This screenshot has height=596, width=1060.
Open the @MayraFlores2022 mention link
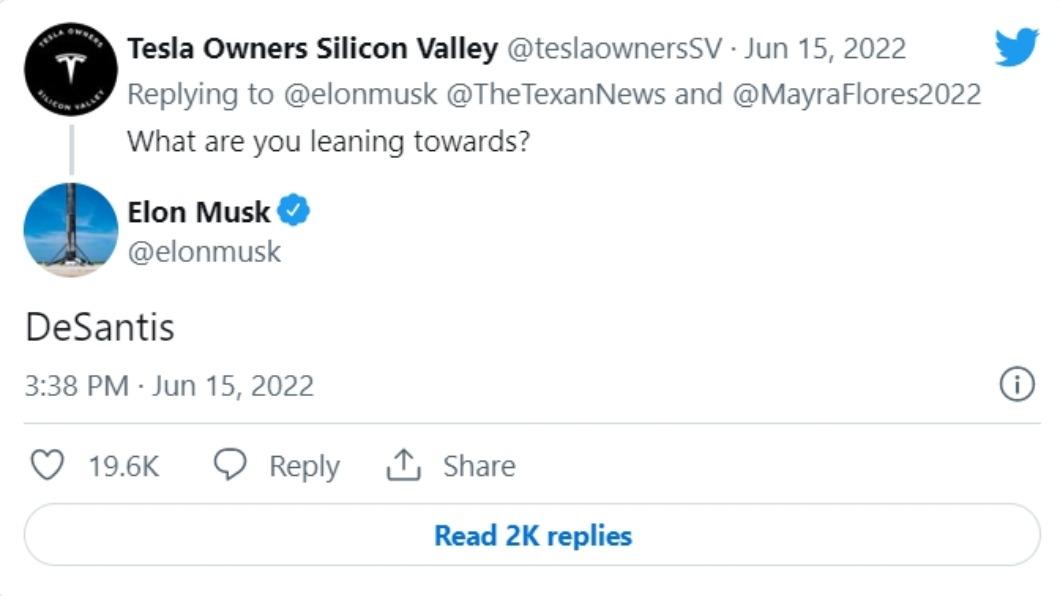(x=857, y=94)
